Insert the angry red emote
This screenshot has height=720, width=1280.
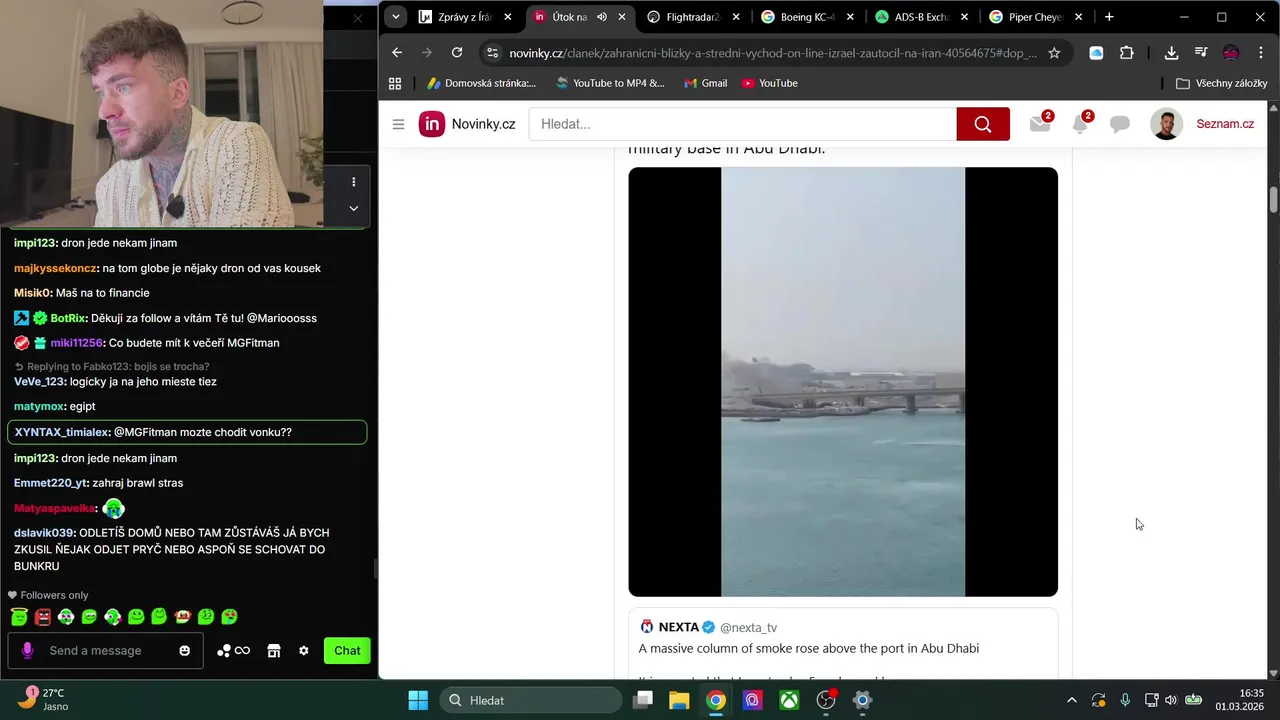tap(42, 617)
